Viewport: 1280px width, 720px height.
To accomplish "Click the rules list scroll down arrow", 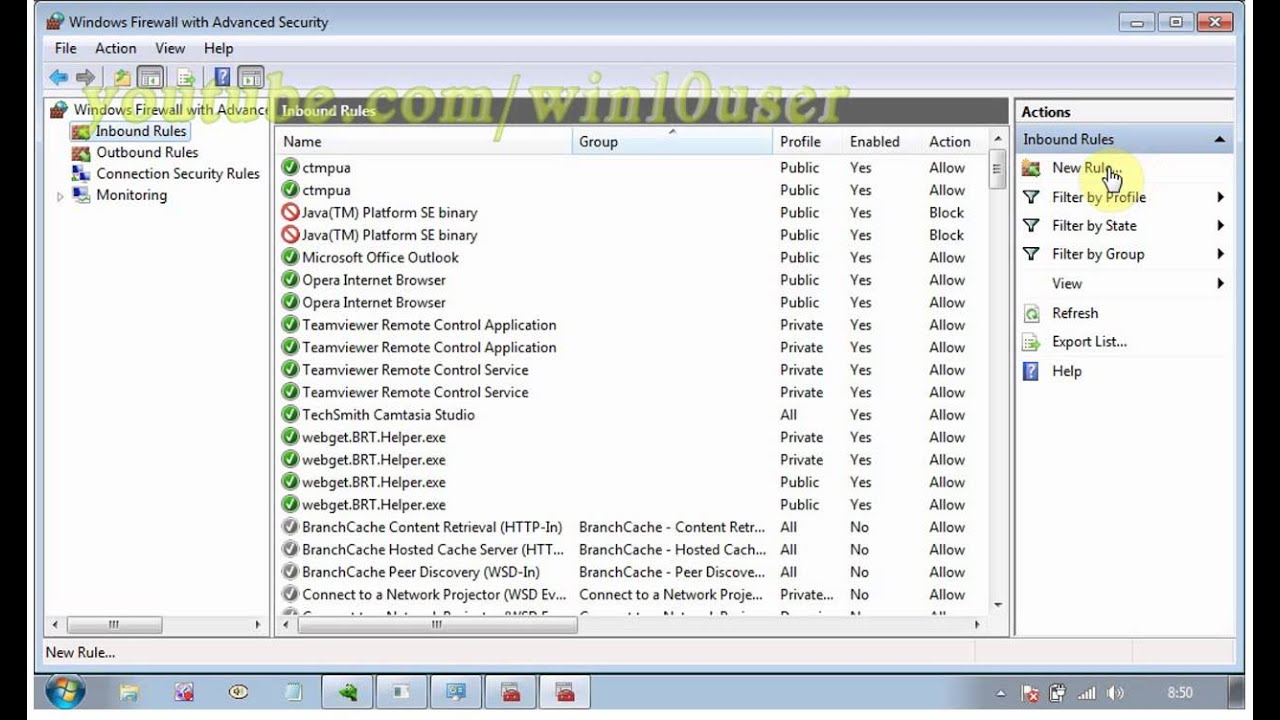I will click(997, 605).
